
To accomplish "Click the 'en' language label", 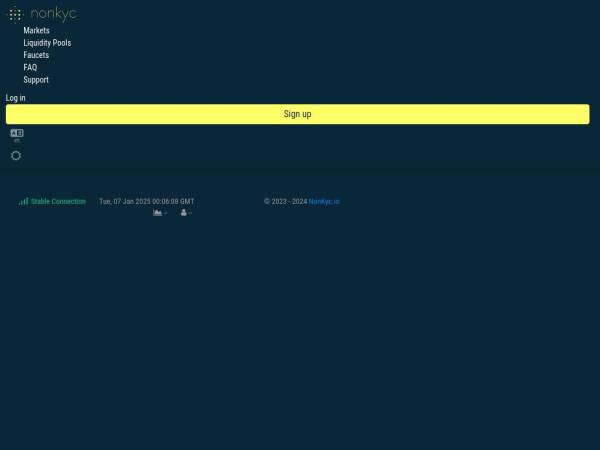I will pos(17,141).
